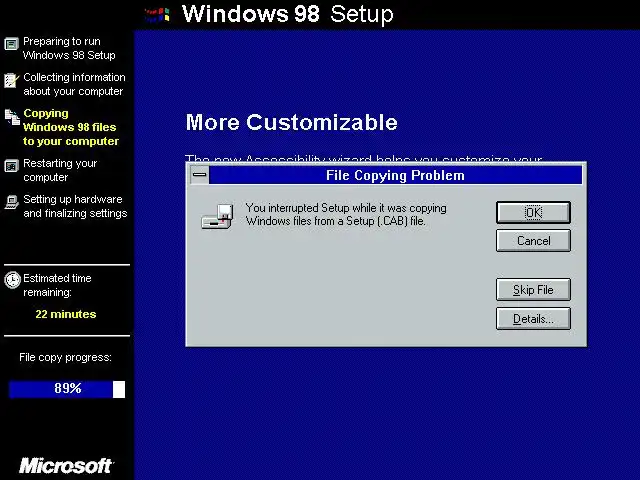Screen dimensions: 640x480
Task: Click the "Setting up hardware and finalizing settings" text
Action: (x=75, y=206)
